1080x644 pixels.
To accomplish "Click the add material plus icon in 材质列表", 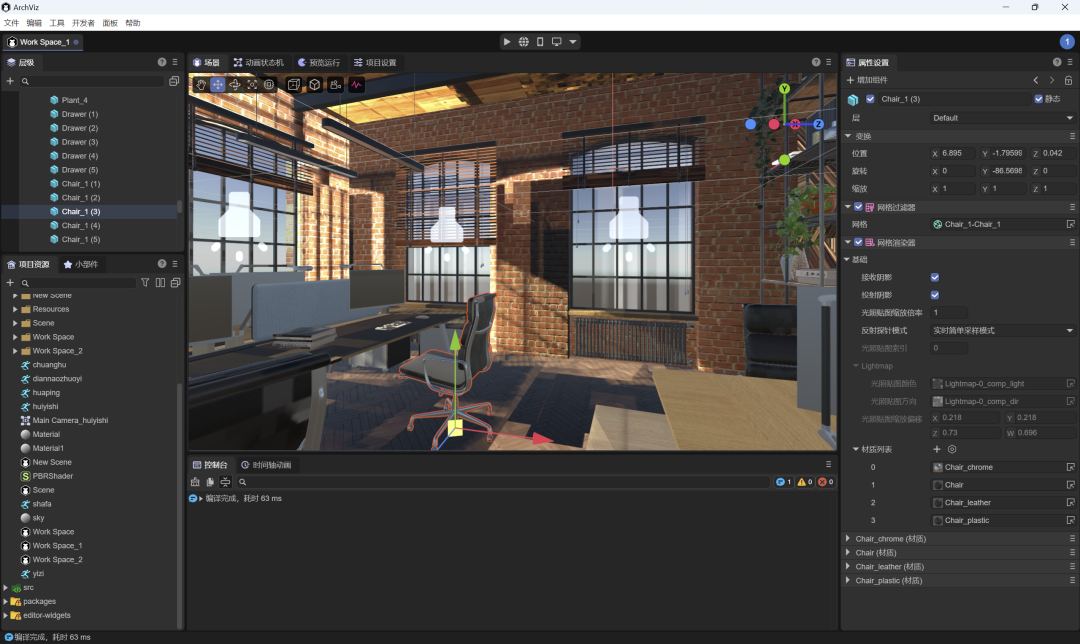I will (937, 449).
